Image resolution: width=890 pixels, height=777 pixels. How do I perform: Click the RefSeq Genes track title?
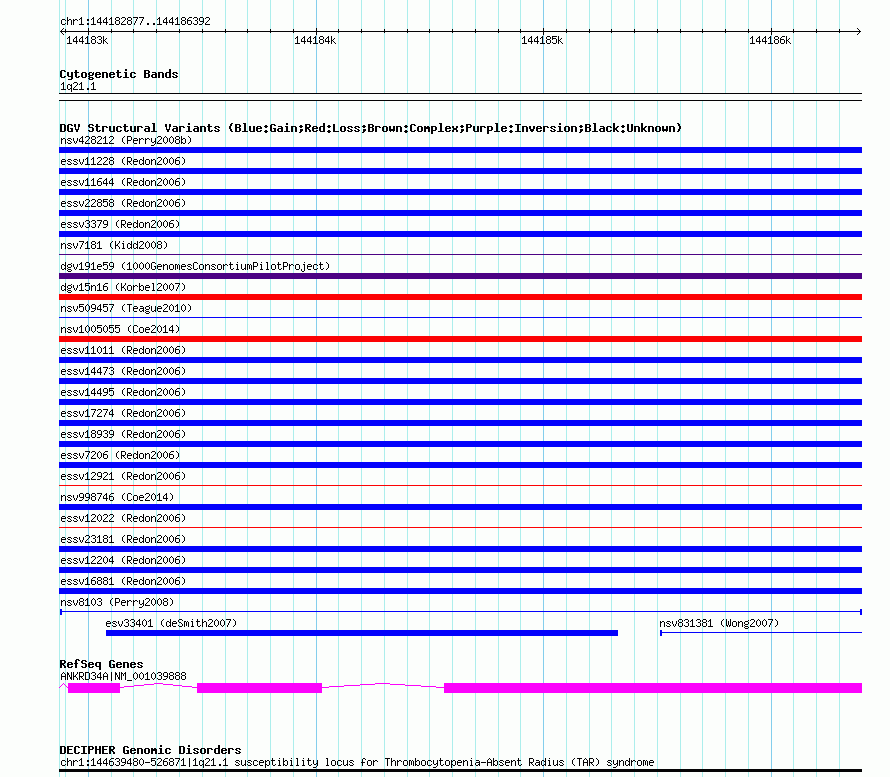[101, 664]
